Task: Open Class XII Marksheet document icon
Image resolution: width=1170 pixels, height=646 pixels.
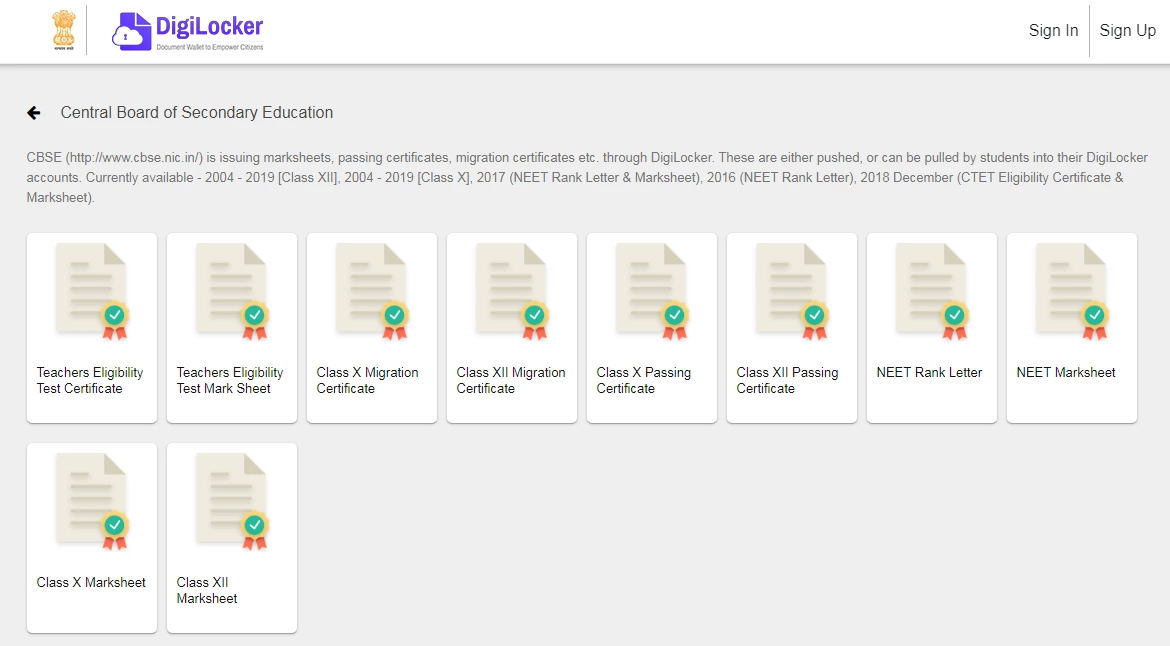Action: (231, 502)
